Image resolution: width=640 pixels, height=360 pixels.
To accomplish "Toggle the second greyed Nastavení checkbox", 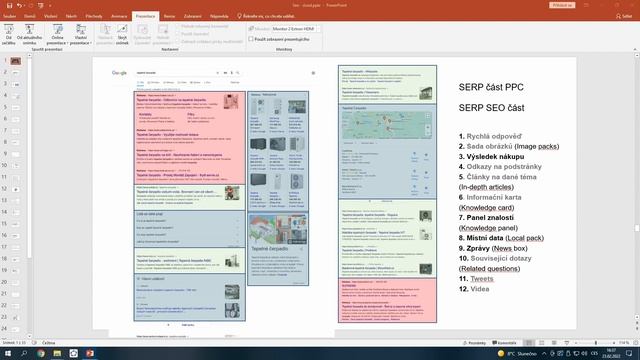I will tap(177, 34).
